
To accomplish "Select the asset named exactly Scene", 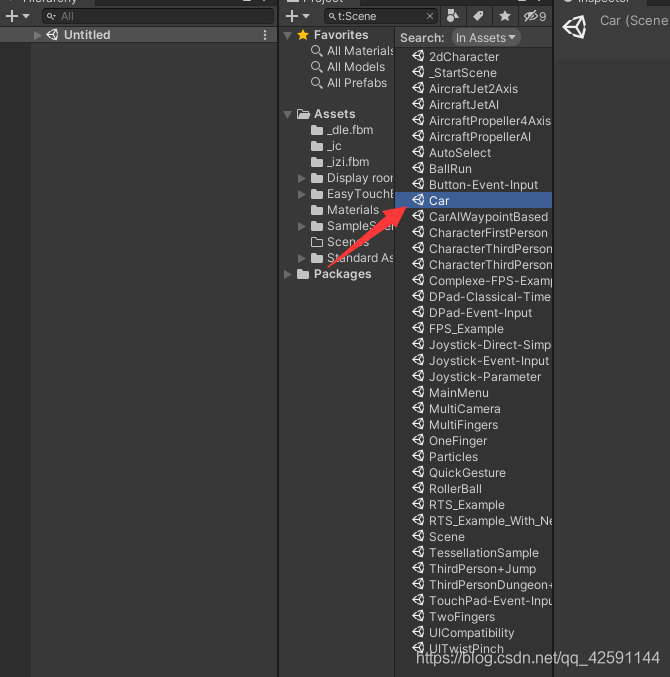I will [x=473, y=536].
